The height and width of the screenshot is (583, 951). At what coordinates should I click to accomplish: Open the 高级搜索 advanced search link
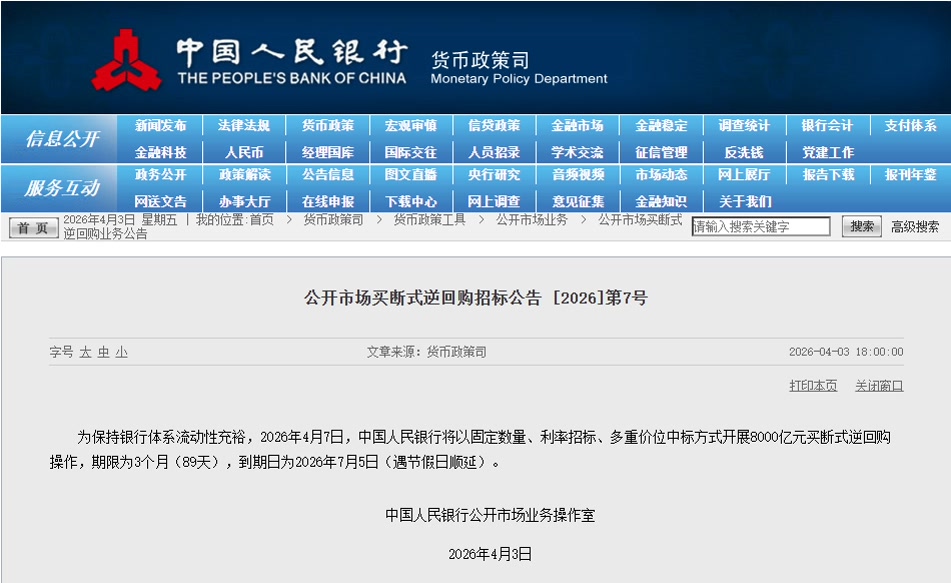(x=914, y=227)
